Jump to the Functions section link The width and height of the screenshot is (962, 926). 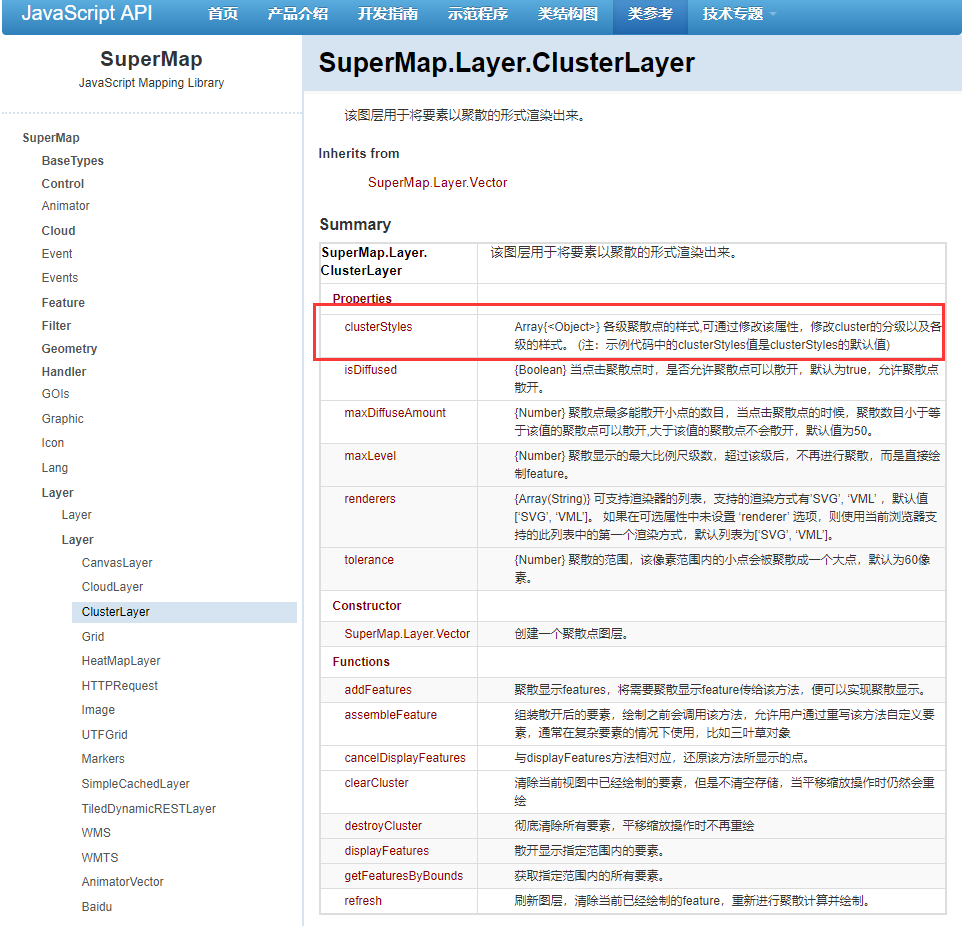pos(361,662)
